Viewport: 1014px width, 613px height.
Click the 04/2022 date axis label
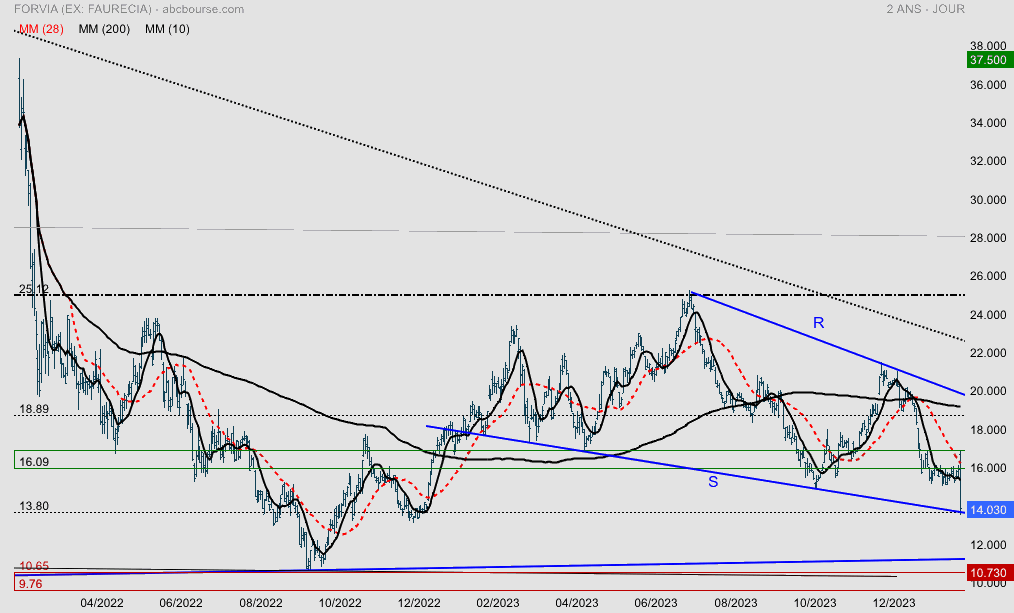click(102, 603)
